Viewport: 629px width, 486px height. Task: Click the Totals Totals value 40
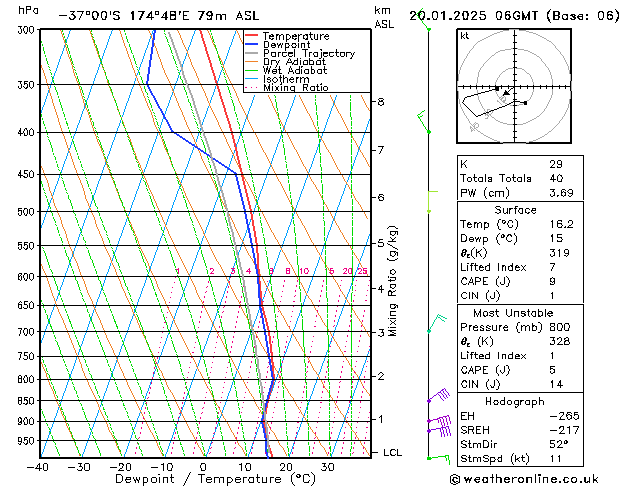[x=556, y=178]
